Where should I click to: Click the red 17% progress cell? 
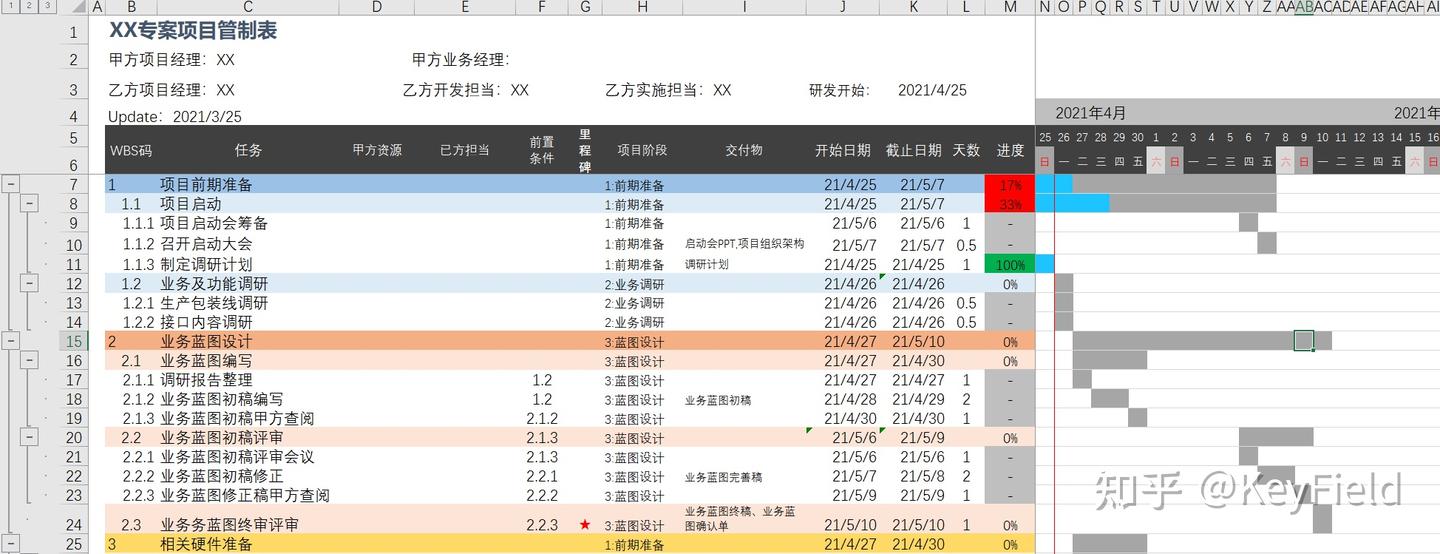point(1010,185)
